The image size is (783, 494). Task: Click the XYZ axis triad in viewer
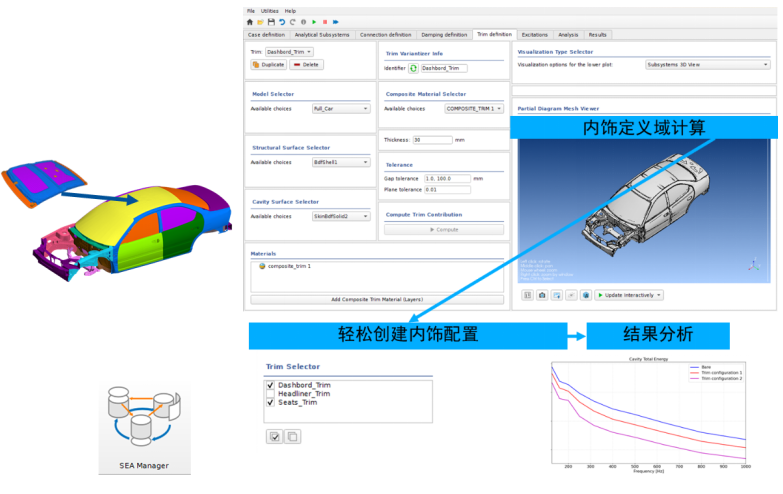(754, 264)
